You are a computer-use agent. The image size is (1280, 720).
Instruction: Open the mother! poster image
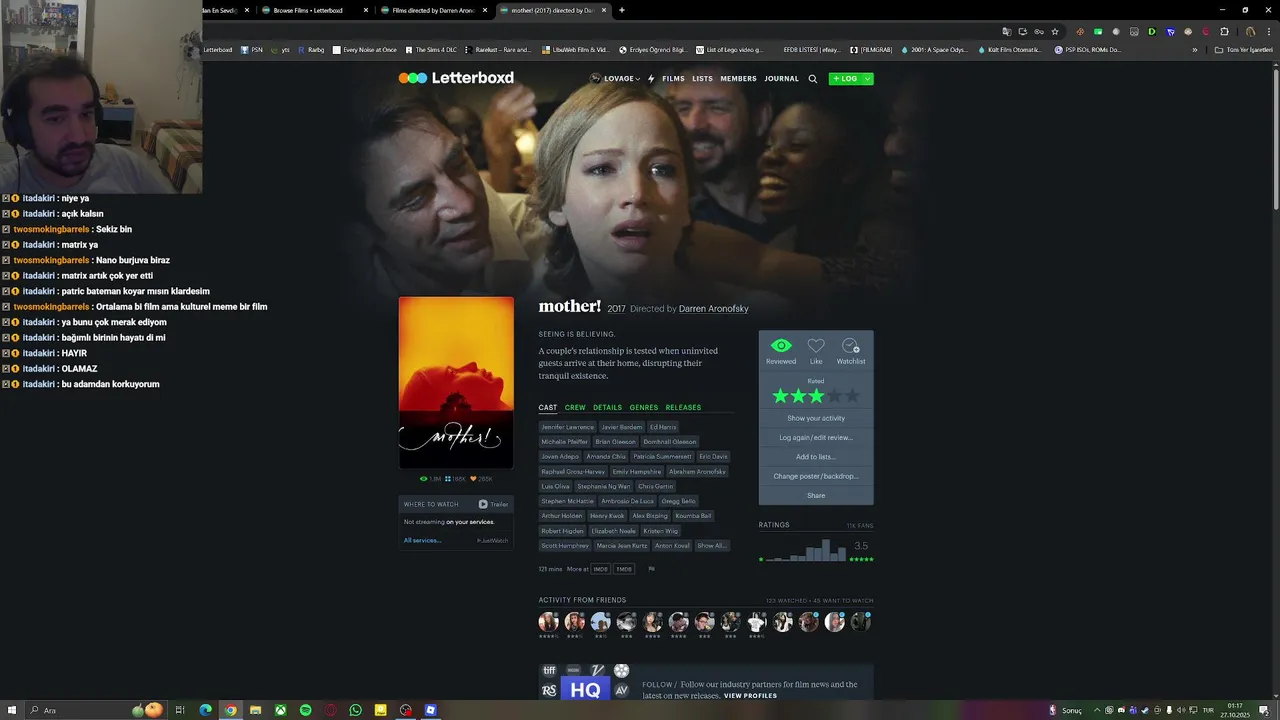pyautogui.click(x=456, y=382)
